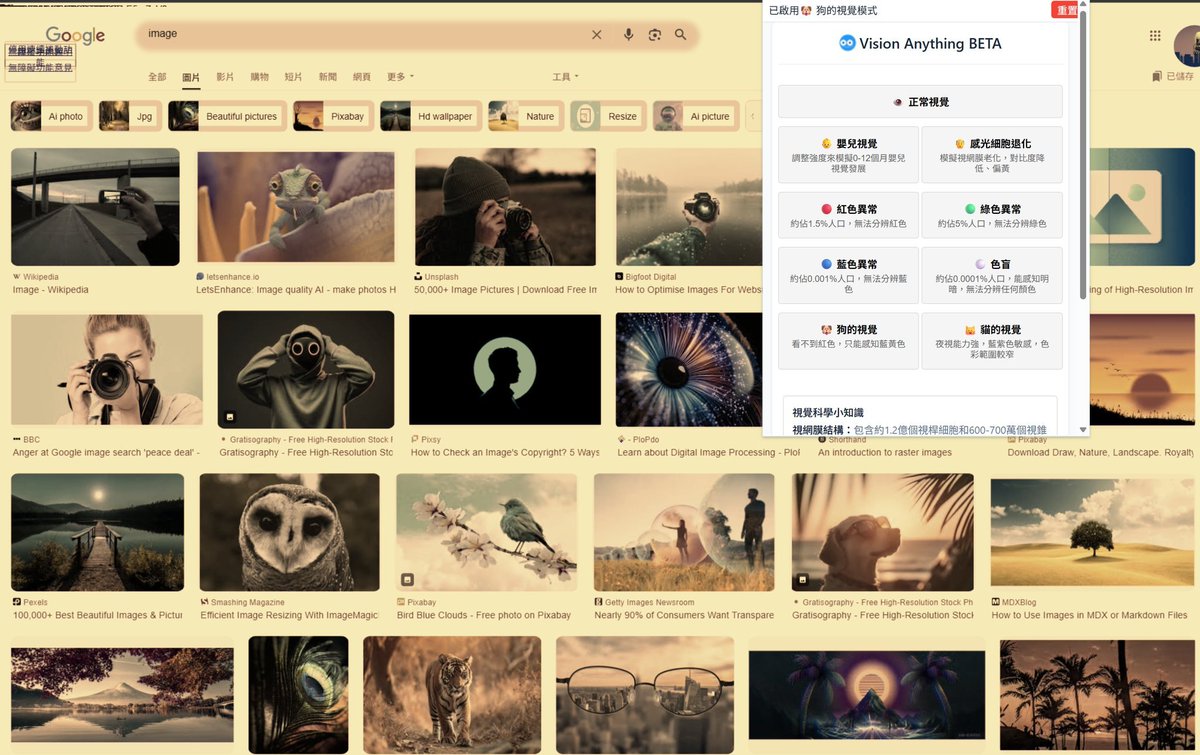Image resolution: width=1200 pixels, height=755 pixels.
Task: Expand the 更多 more menu
Action: [x=400, y=77]
